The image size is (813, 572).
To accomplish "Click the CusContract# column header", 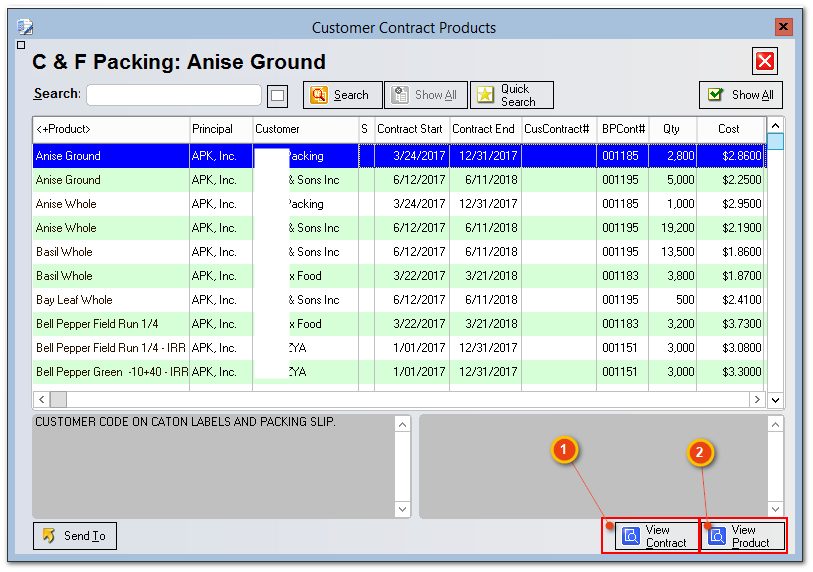I will click(559, 129).
